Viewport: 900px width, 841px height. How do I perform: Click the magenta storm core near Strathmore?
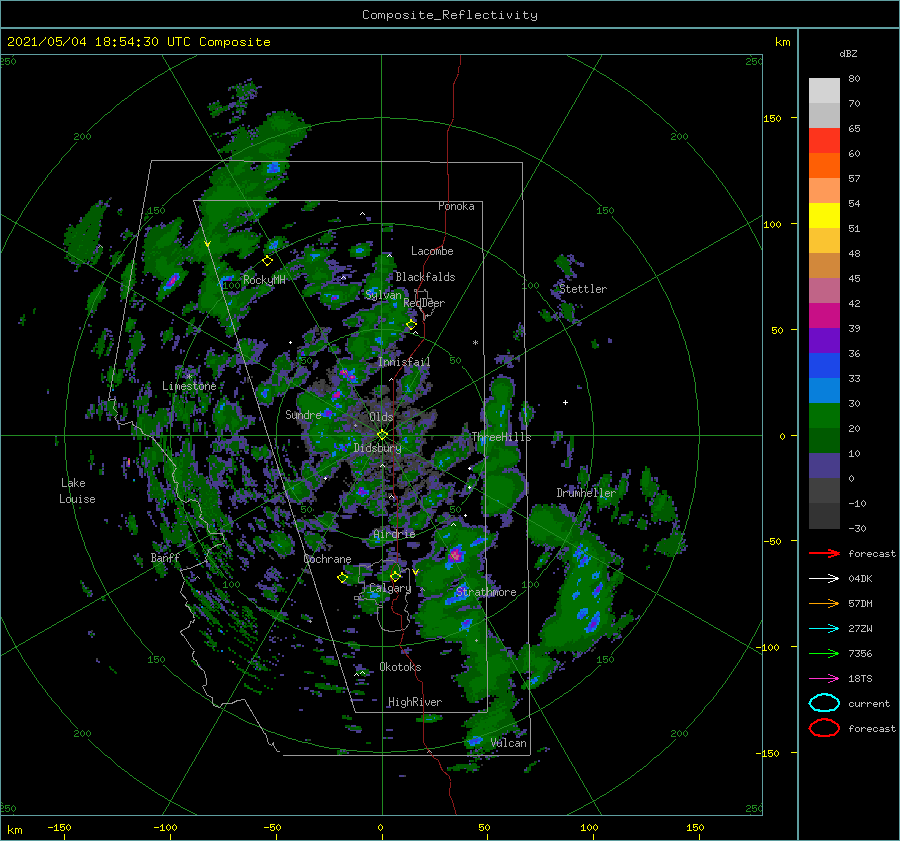pyautogui.click(x=455, y=555)
